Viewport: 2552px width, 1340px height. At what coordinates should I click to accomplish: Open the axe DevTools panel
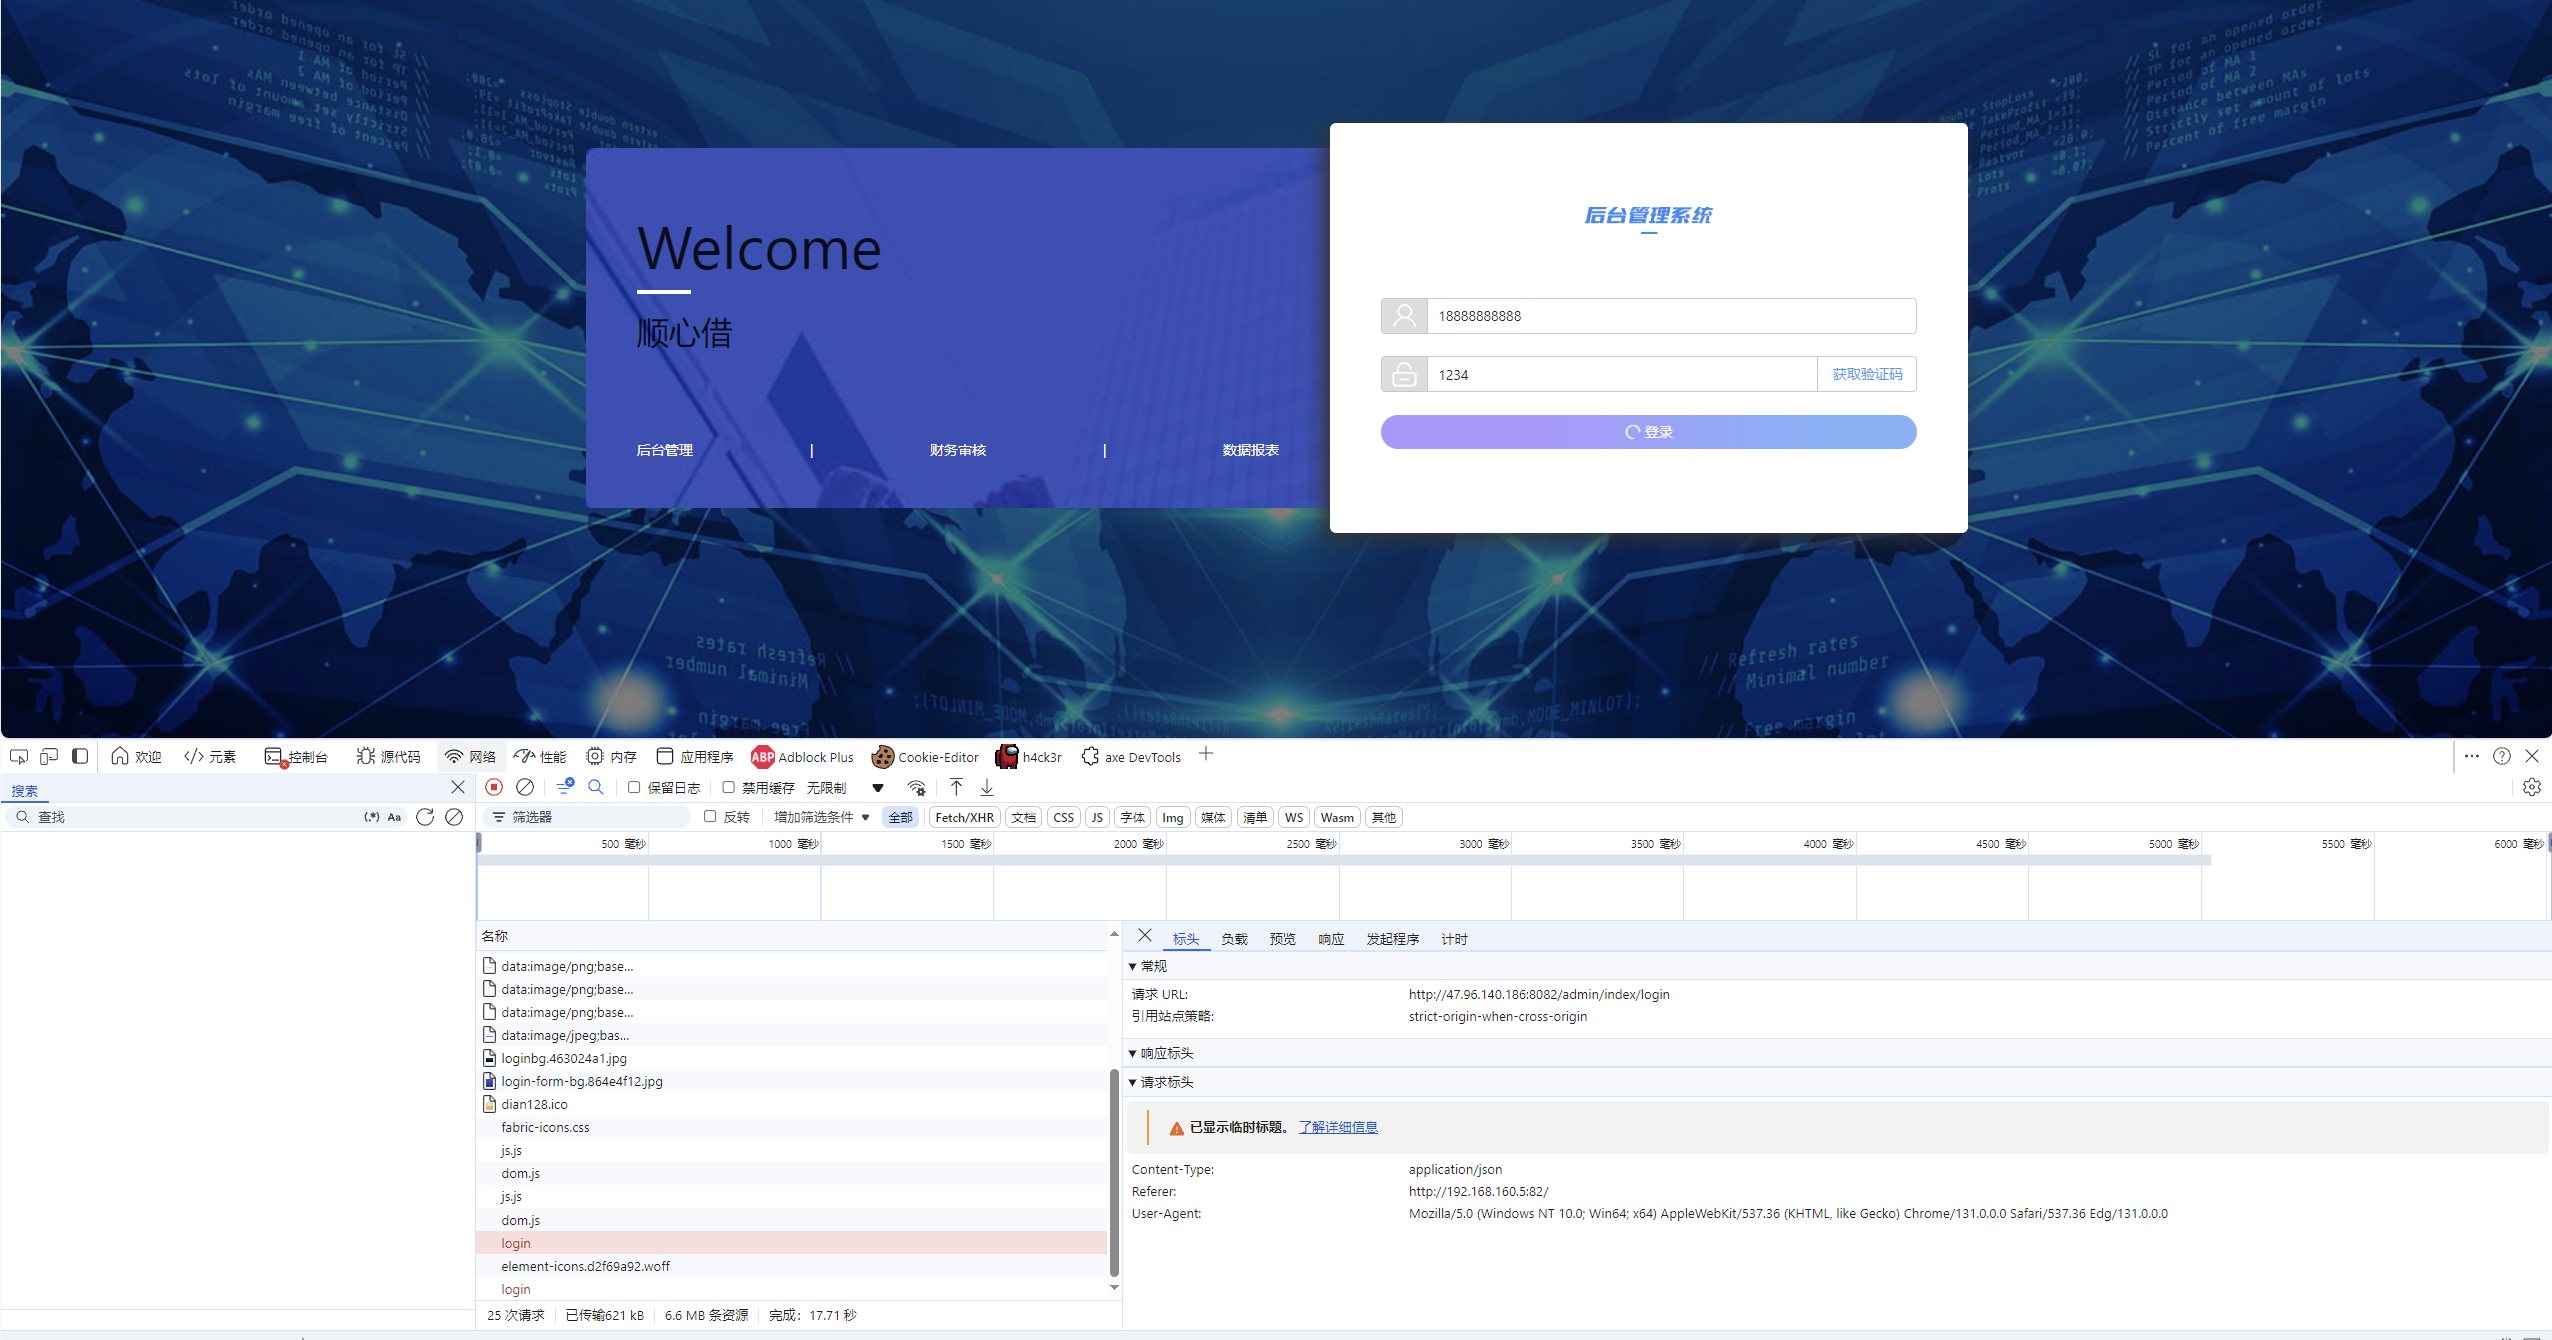coord(1131,757)
